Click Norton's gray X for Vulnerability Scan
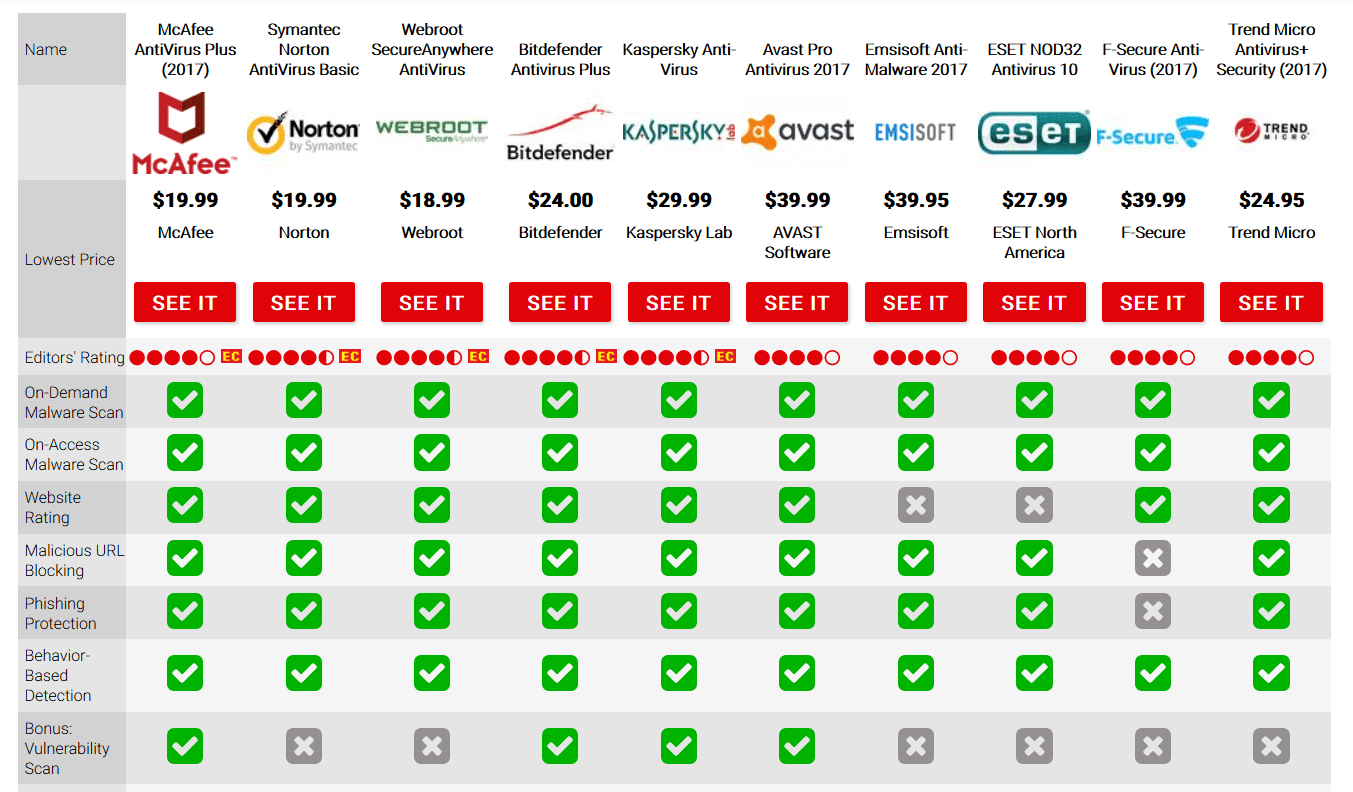 (x=304, y=746)
